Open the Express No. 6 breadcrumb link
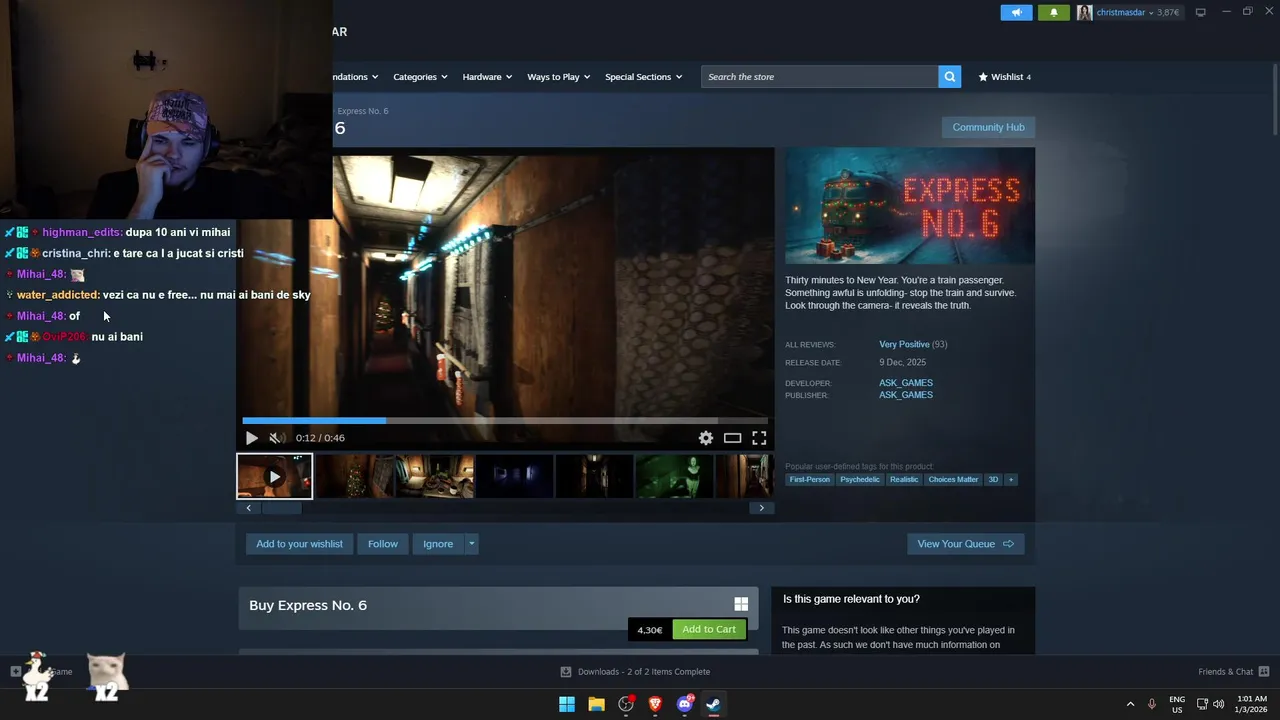Image resolution: width=1280 pixels, height=720 pixels. tap(363, 111)
